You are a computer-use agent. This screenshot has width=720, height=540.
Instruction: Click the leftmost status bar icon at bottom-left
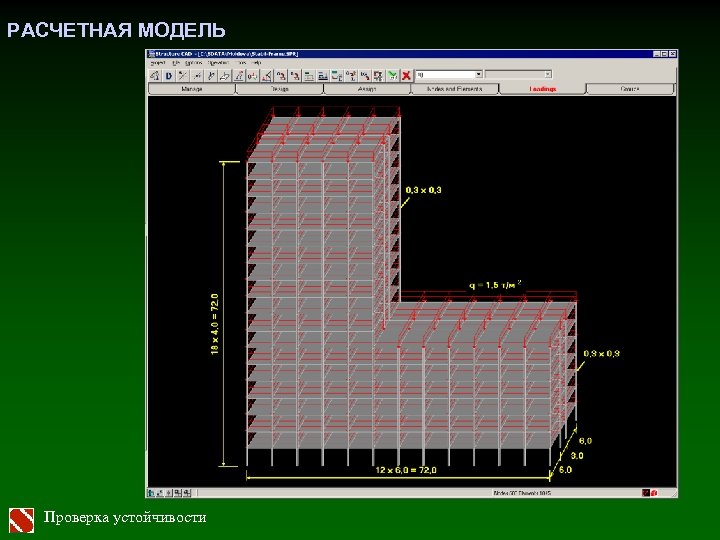[151, 493]
